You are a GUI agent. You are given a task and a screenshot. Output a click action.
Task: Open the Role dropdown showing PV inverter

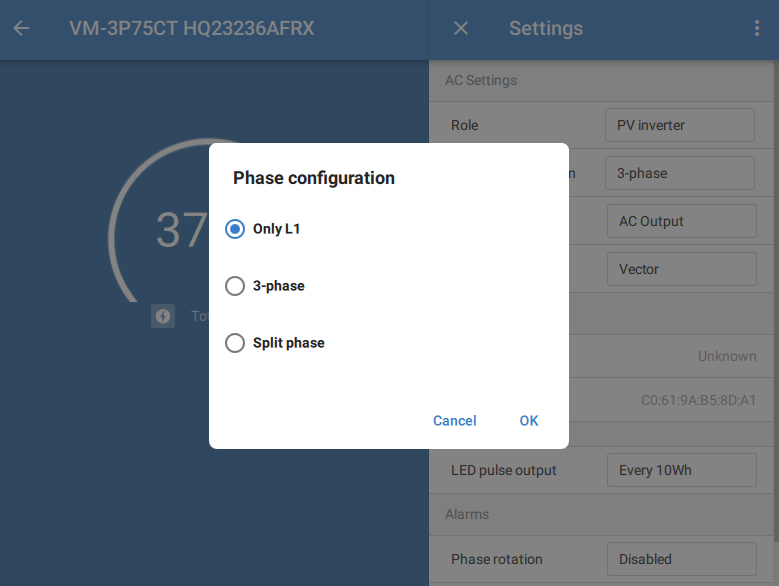pos(679,125)
